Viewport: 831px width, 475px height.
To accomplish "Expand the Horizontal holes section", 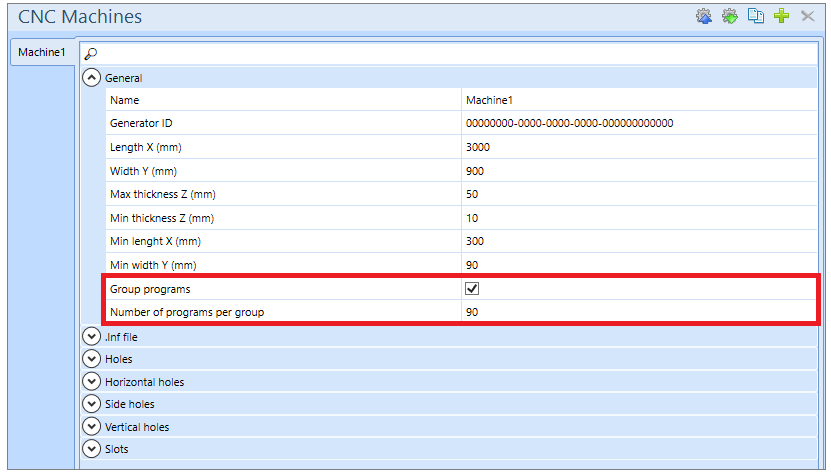I will (x=92, y=382).
